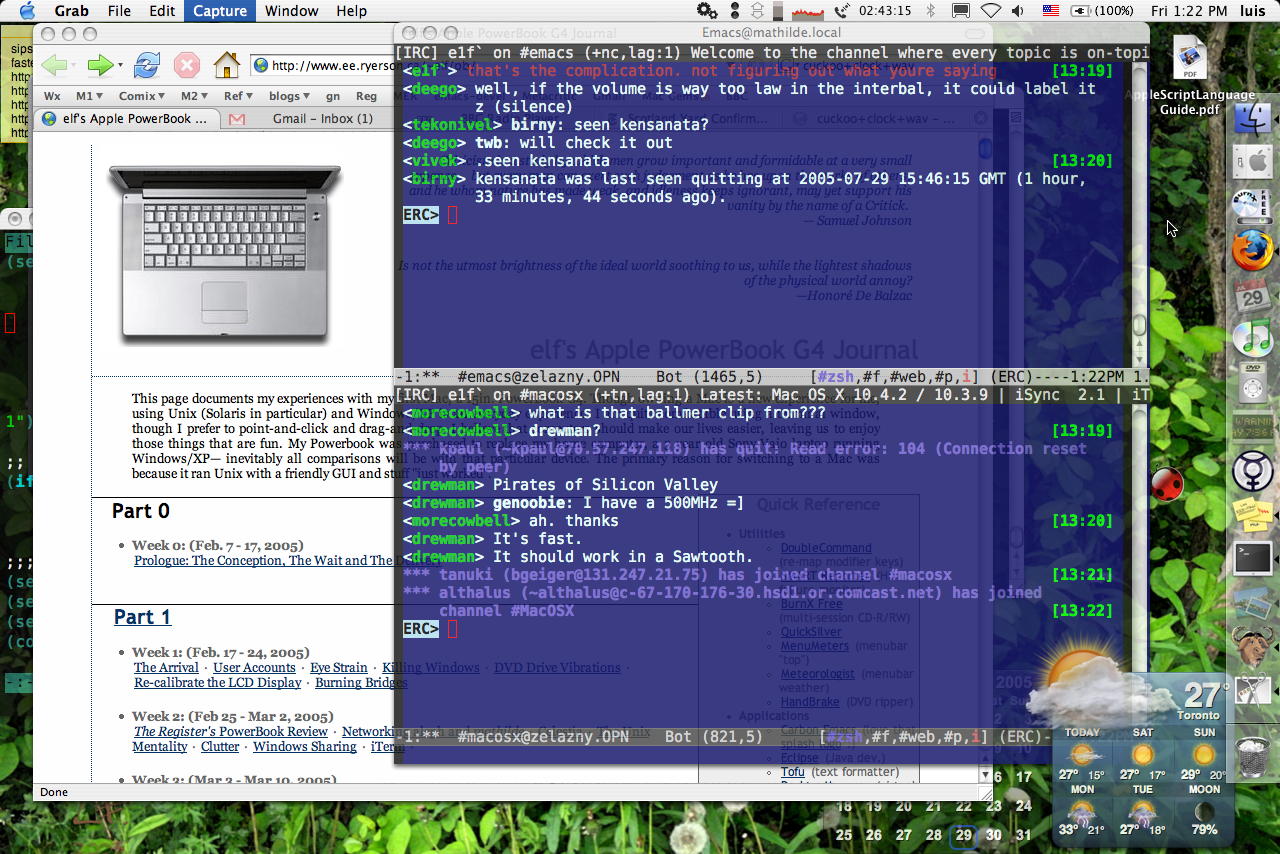1280x854 pixels.
Task: Open the 'Windows Sharing' link
Action: (305, 747)
